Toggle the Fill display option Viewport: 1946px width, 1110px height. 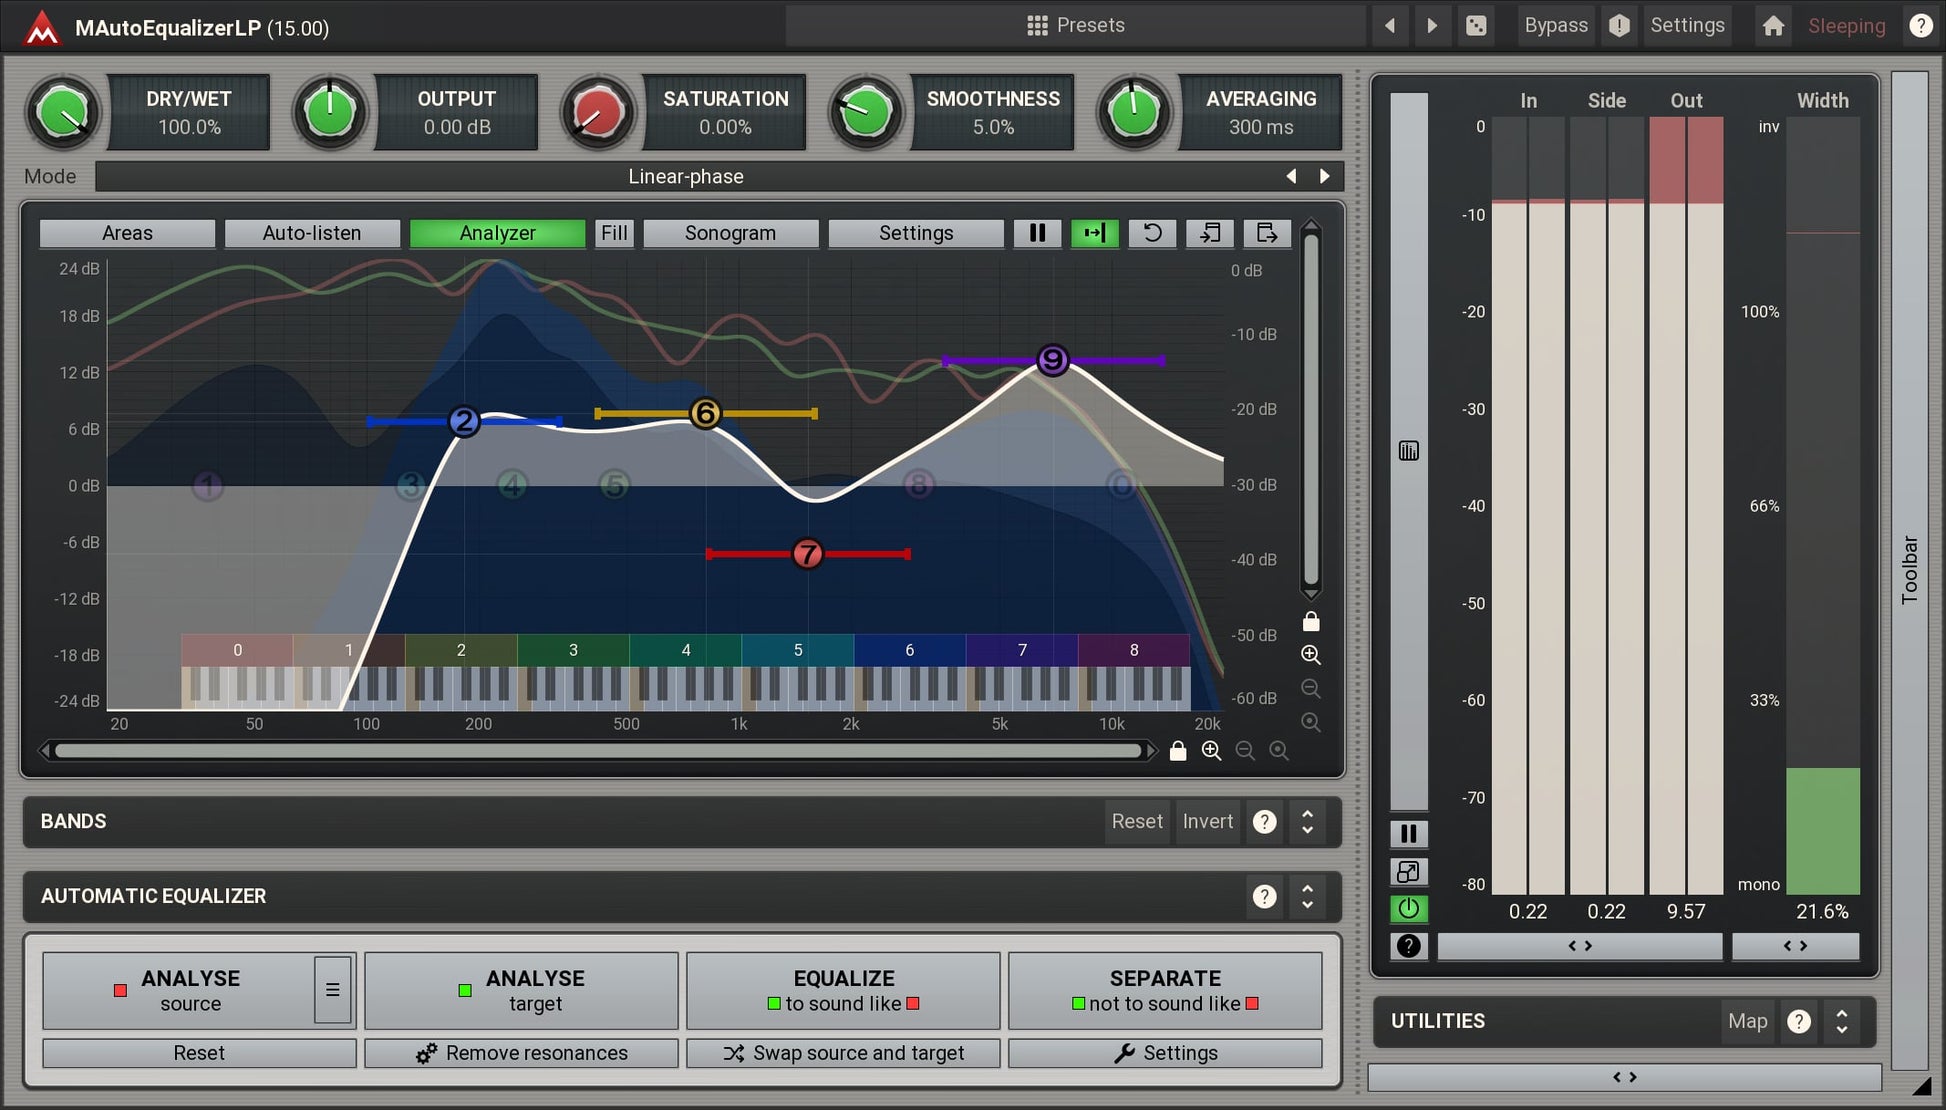614,233
